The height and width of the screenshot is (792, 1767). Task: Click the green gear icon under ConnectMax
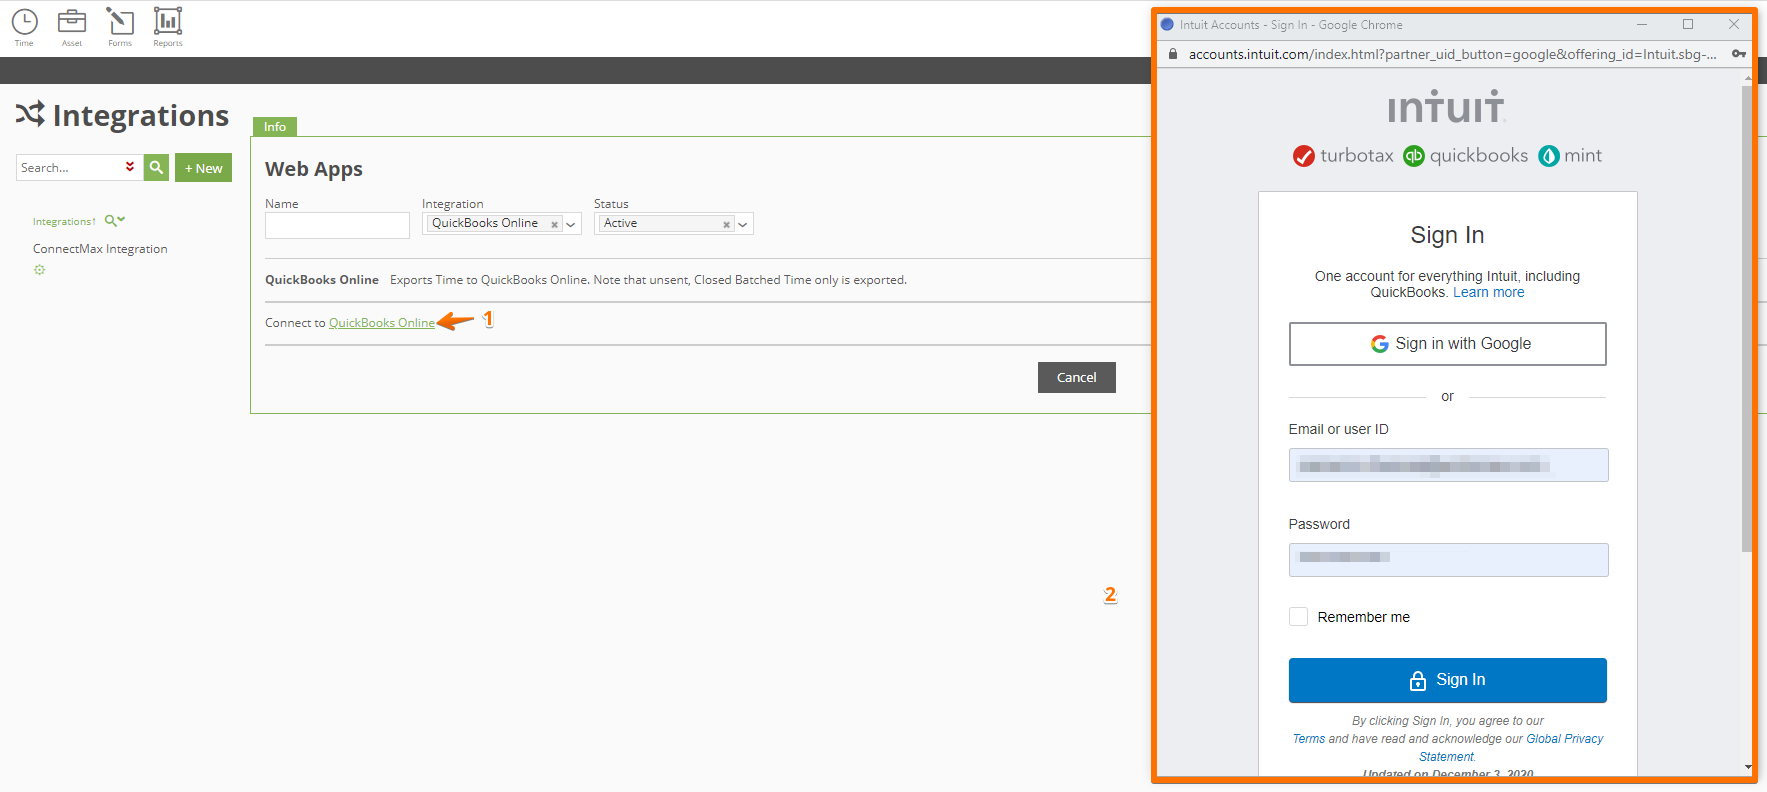(x=40, y=270)
